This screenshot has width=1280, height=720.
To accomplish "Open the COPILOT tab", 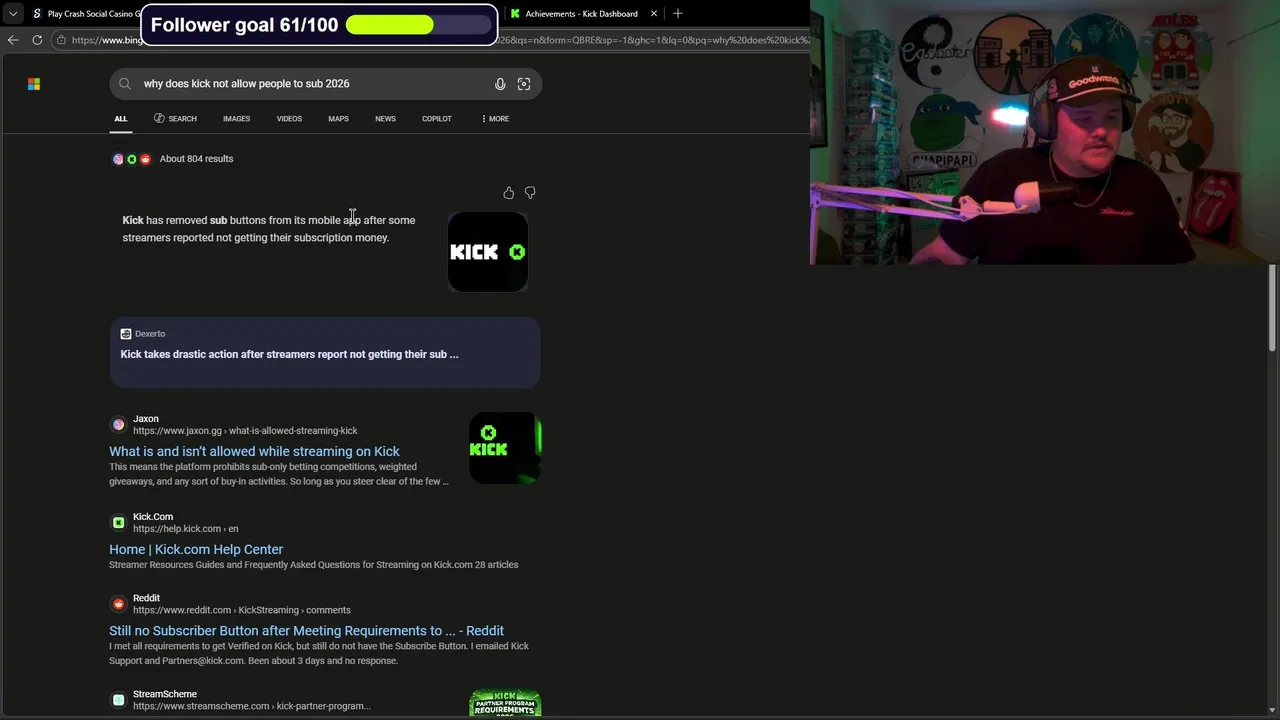I will (x=437, y=119).
